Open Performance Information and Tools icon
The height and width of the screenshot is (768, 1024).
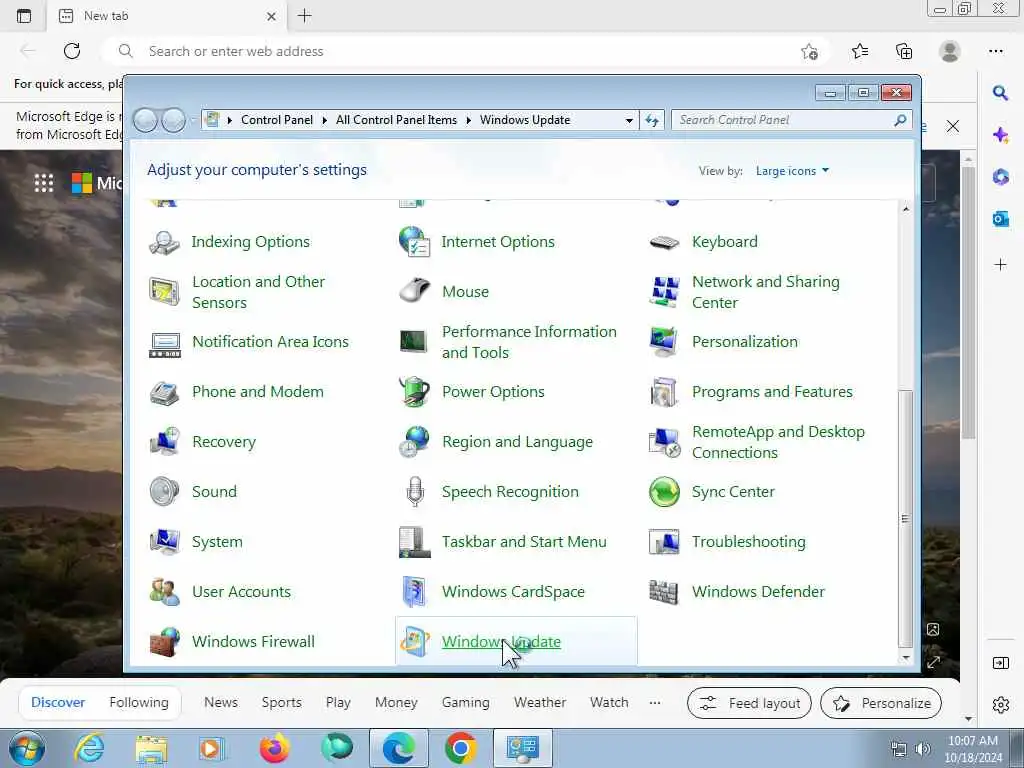click(x=413, y=342)
